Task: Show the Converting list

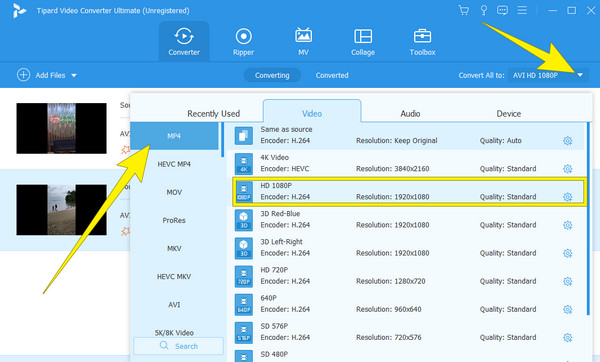Action: click(x=272, y=75)
